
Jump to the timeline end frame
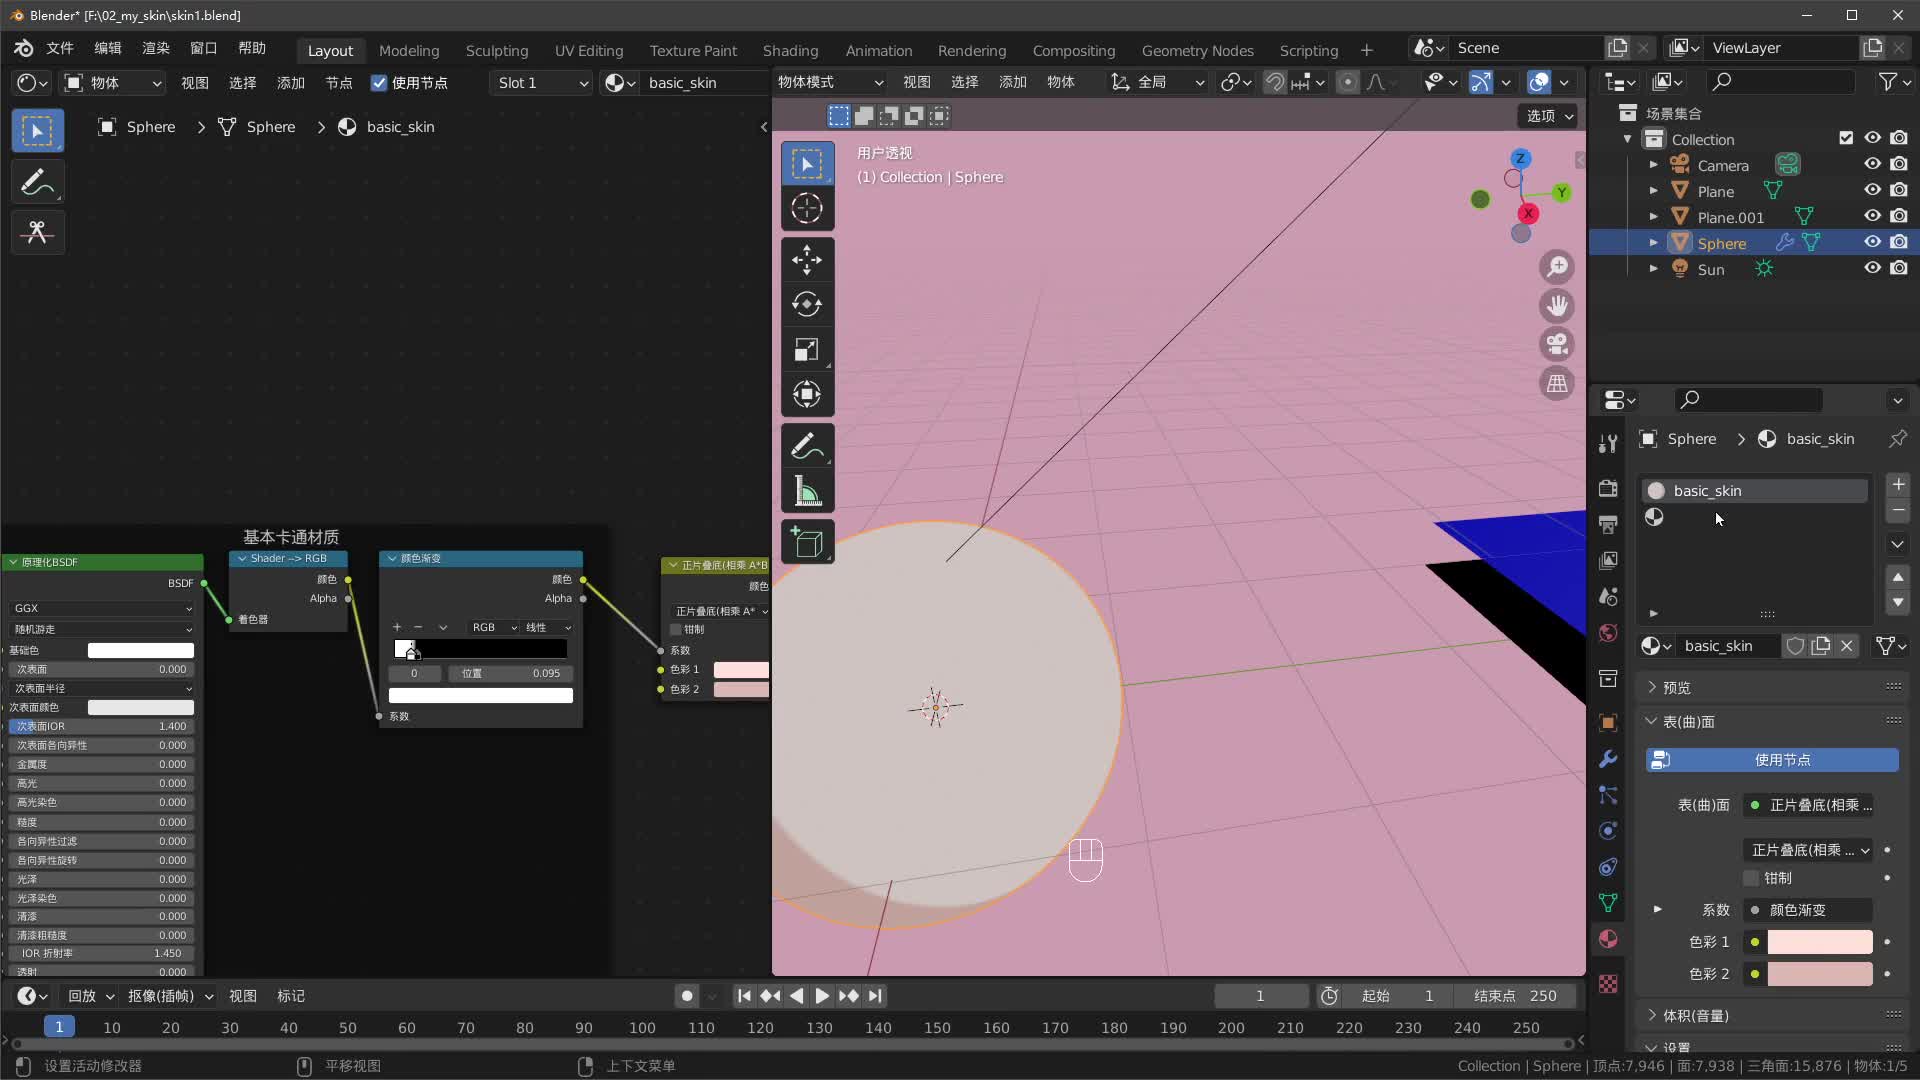(875, 996)
